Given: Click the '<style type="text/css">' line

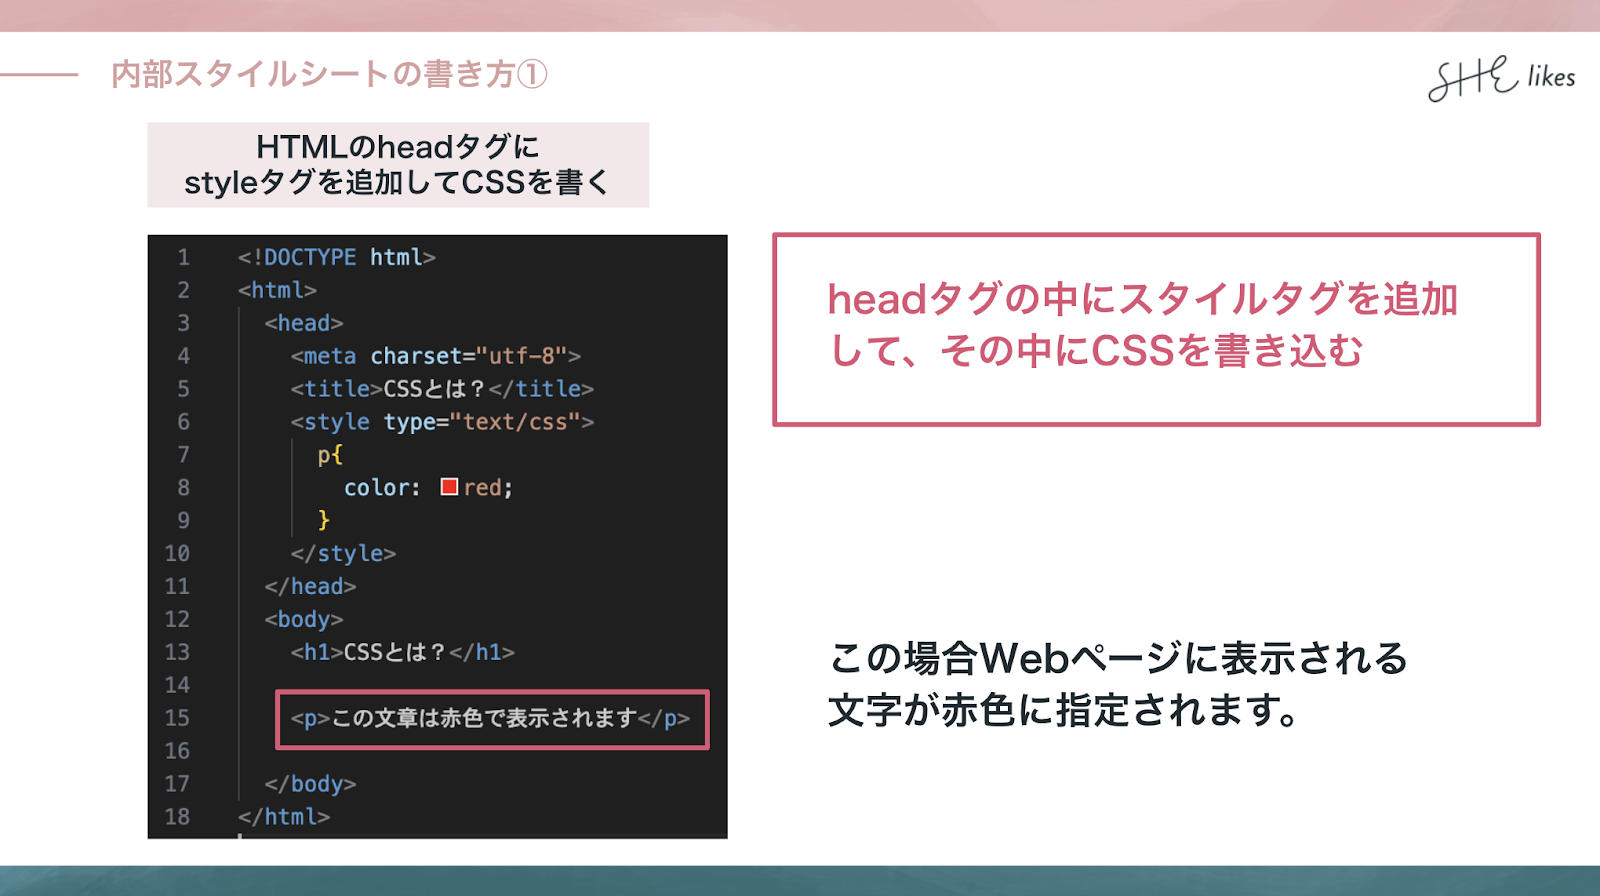Looking at the screenshot, I should tap(442, 422).
